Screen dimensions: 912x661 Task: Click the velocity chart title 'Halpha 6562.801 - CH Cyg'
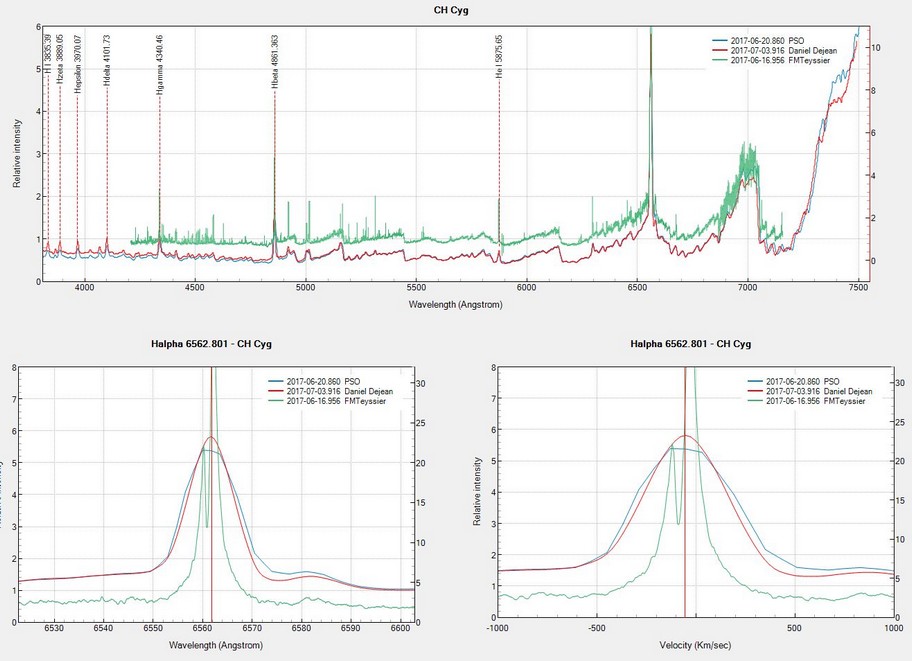point(690,343)
